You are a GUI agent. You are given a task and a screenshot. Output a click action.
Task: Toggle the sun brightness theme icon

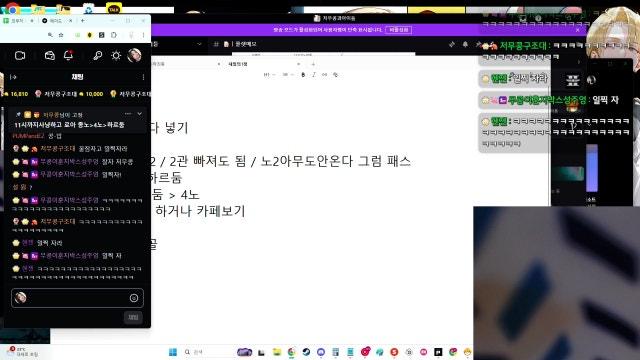pos(116,56)
